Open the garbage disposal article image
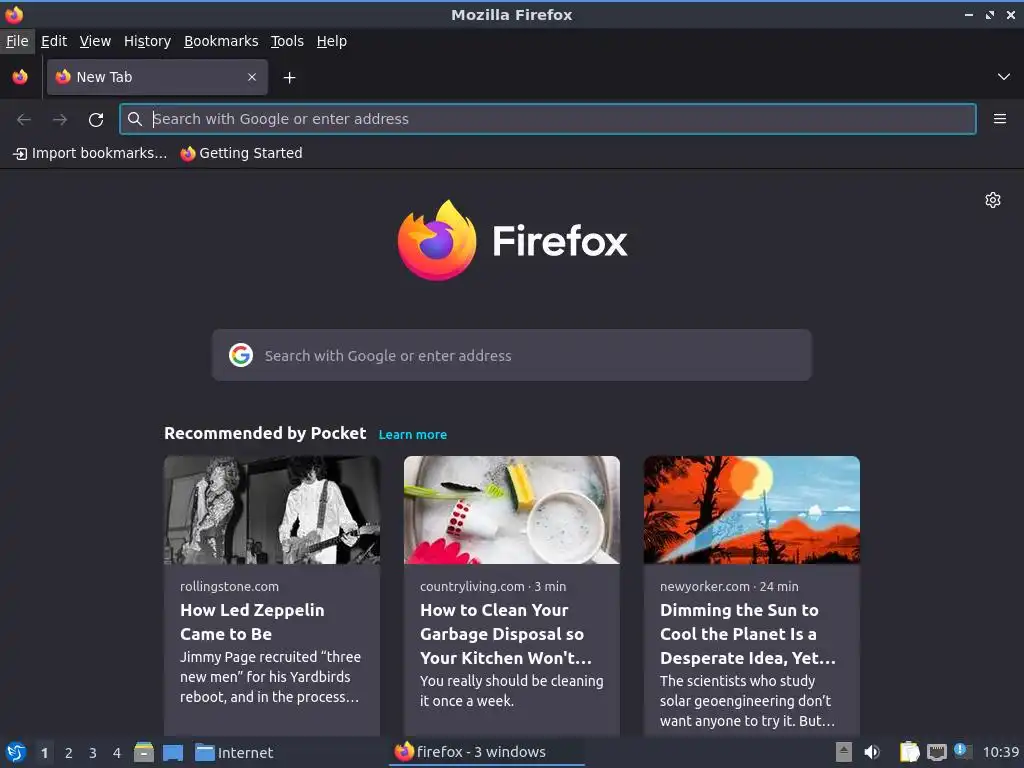This screenshot has width=1024, height=768. (511, 510)
